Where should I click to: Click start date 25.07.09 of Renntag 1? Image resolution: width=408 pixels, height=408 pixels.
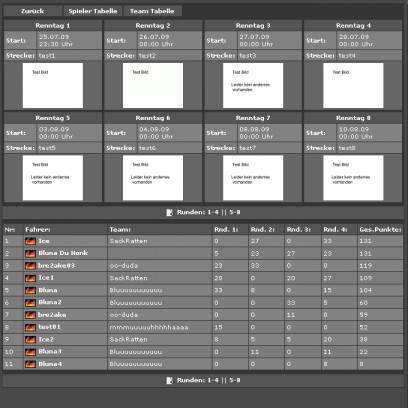pos(54,37)
